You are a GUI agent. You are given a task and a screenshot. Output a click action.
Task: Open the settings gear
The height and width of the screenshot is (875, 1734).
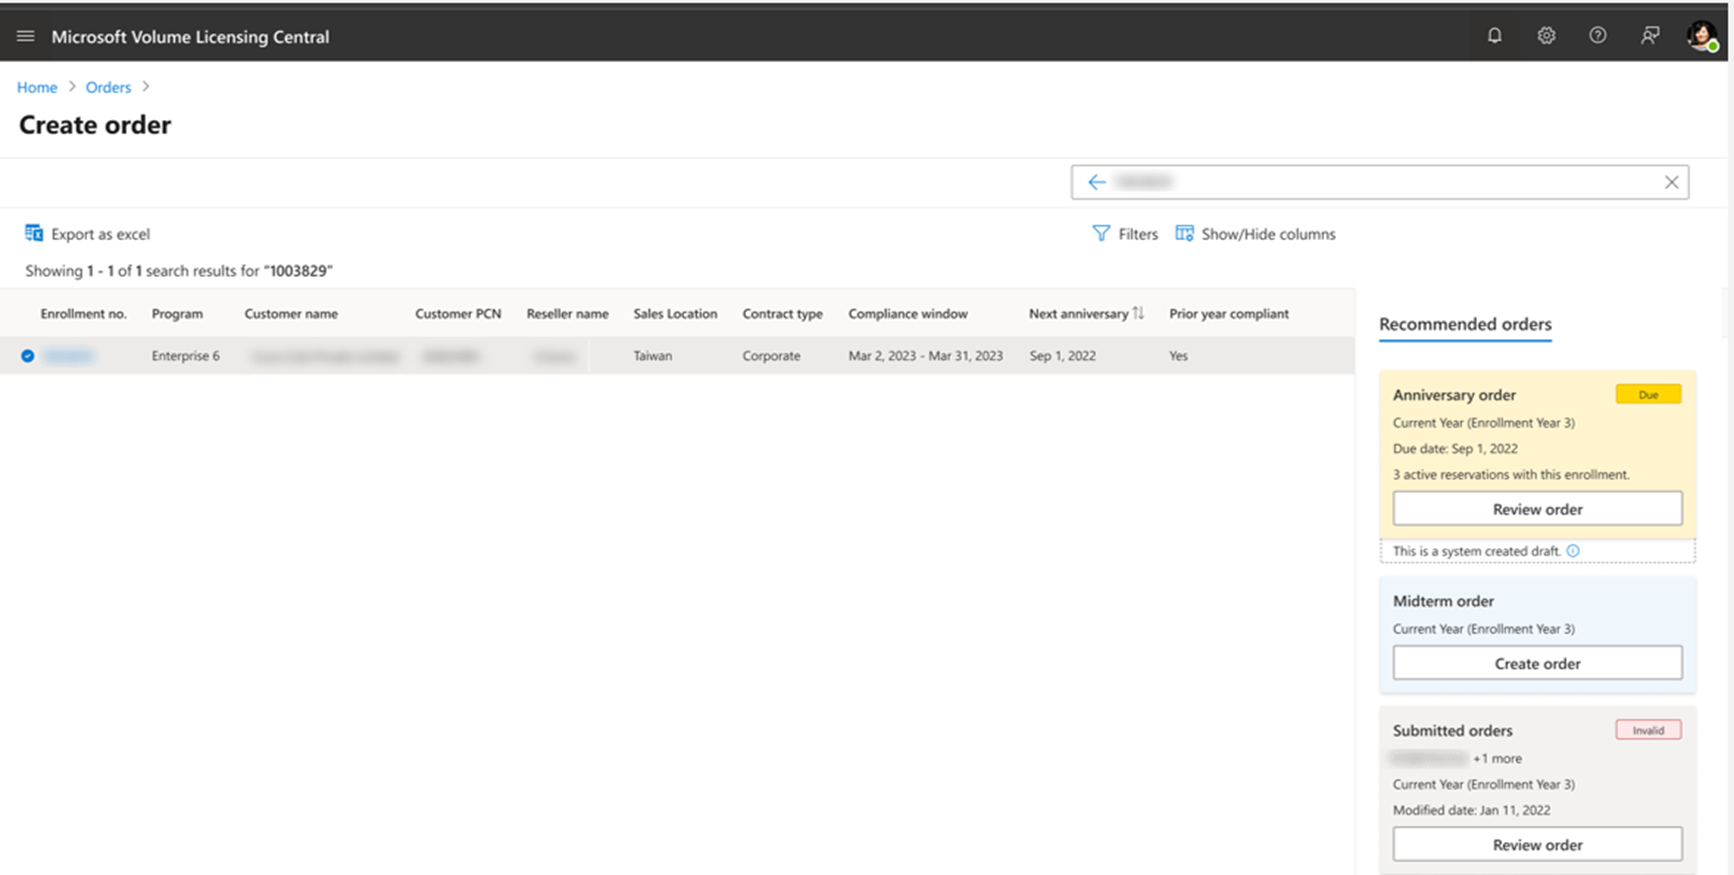coord(1546,36)
